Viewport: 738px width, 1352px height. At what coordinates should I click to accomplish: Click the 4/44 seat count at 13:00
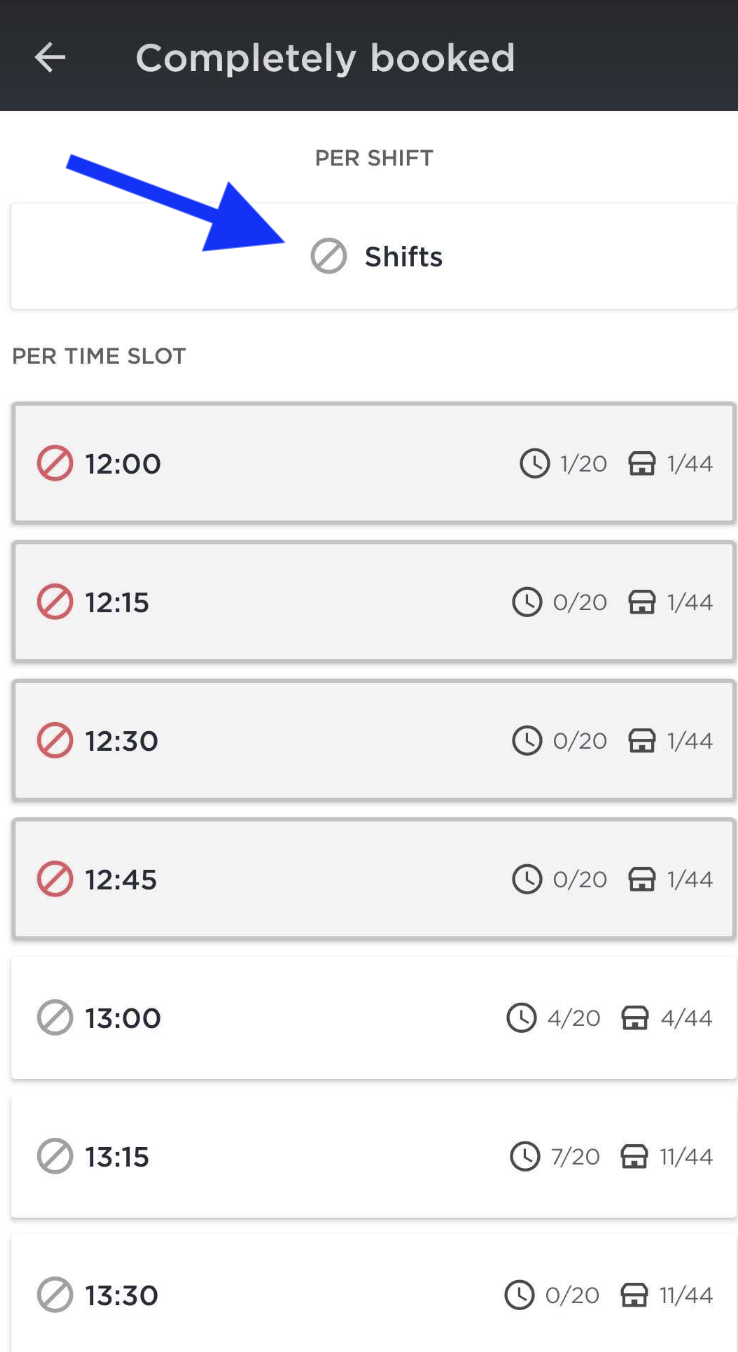tap(686, 1018)
